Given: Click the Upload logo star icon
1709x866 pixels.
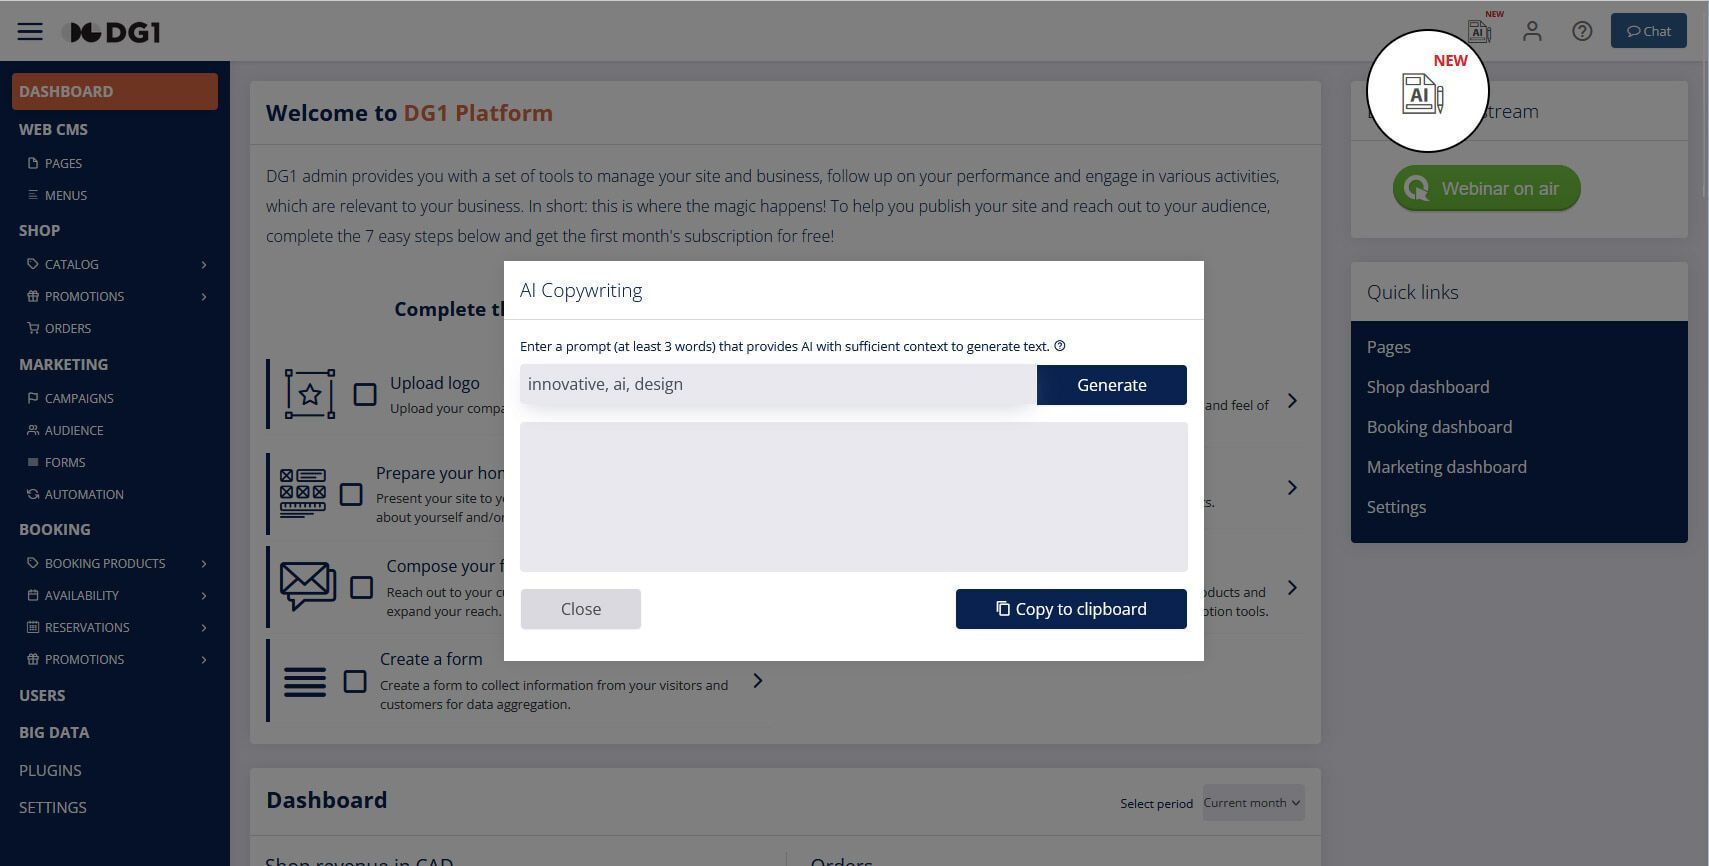Looking at the screenshot, I should point(310,394).
